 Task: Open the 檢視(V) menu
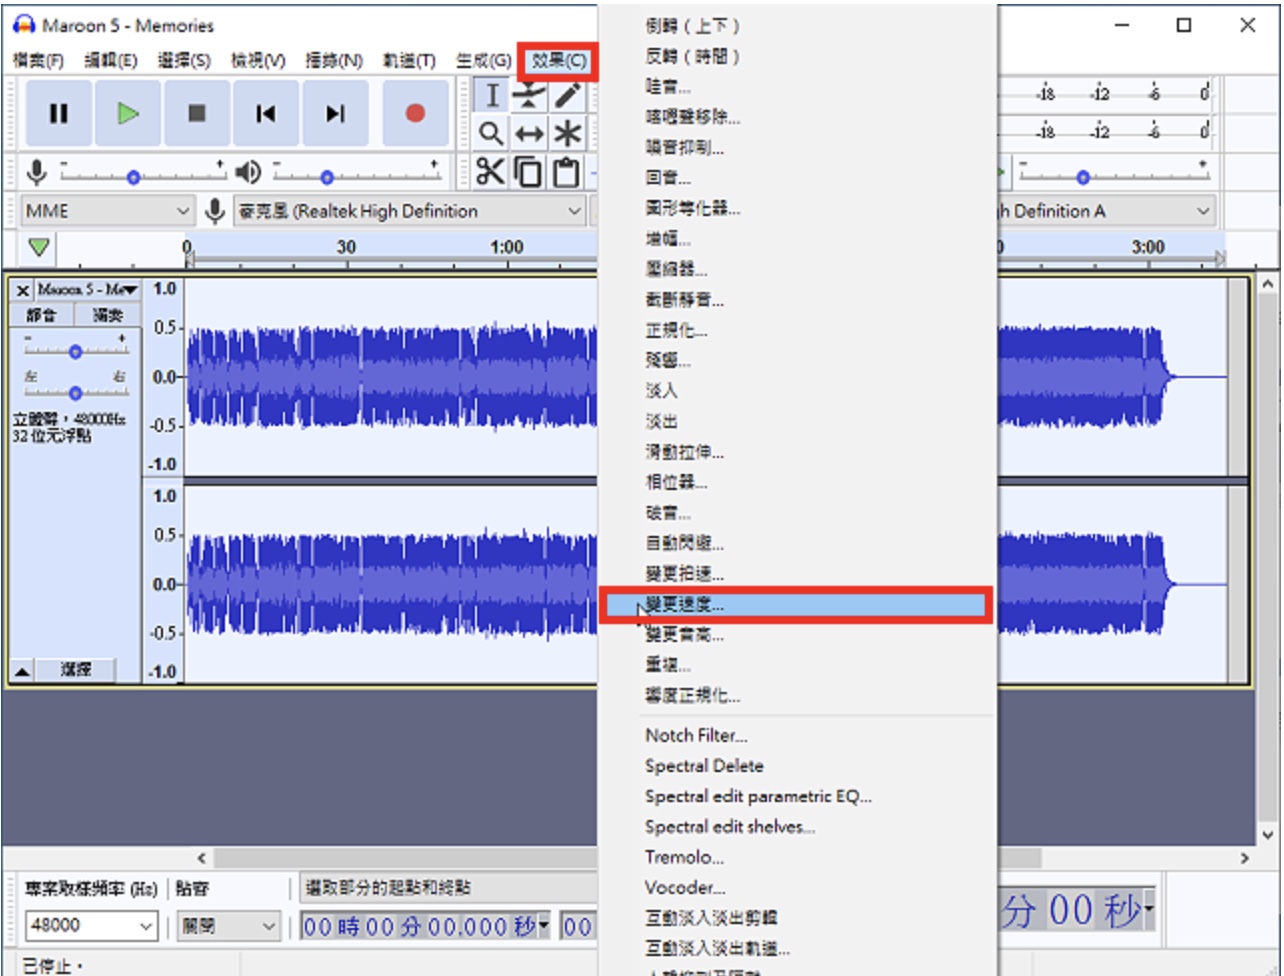(258, 61)
